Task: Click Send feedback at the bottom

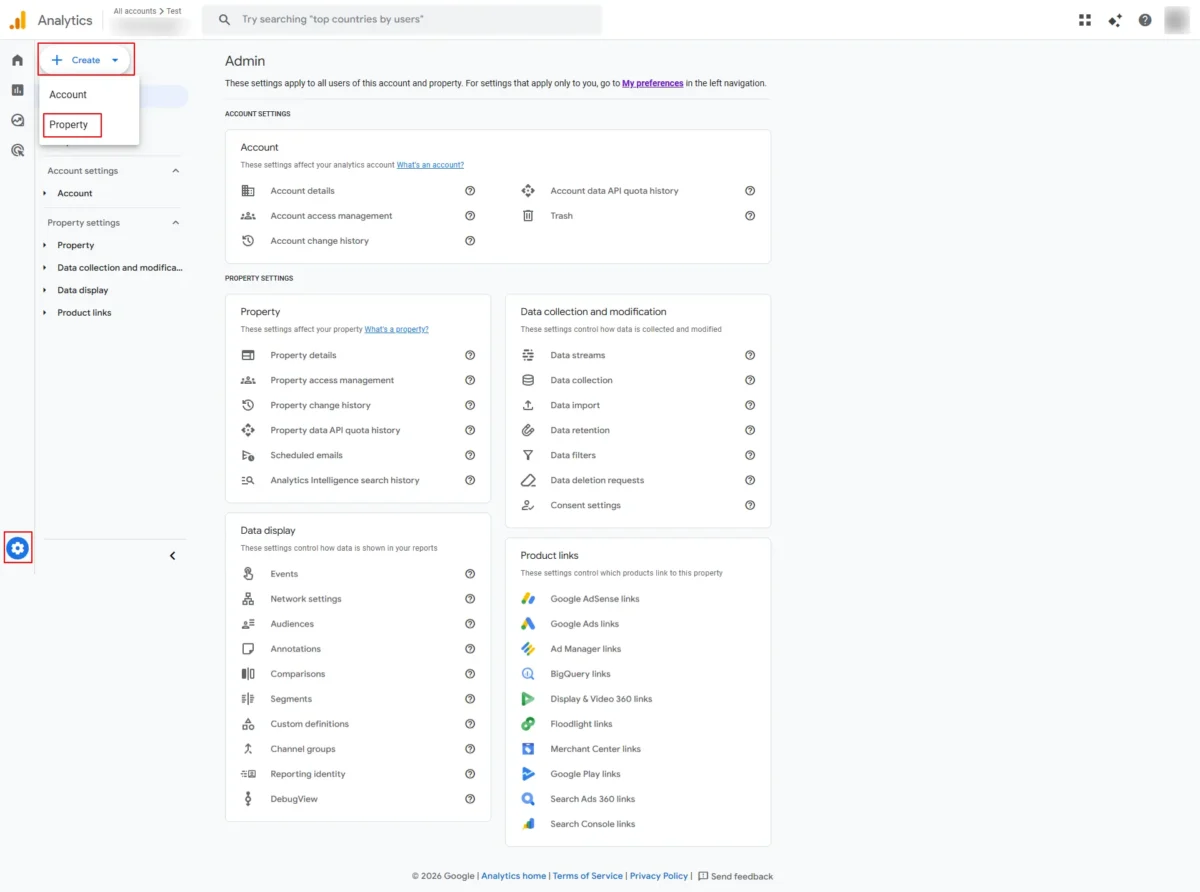Action: click(742, 875)
